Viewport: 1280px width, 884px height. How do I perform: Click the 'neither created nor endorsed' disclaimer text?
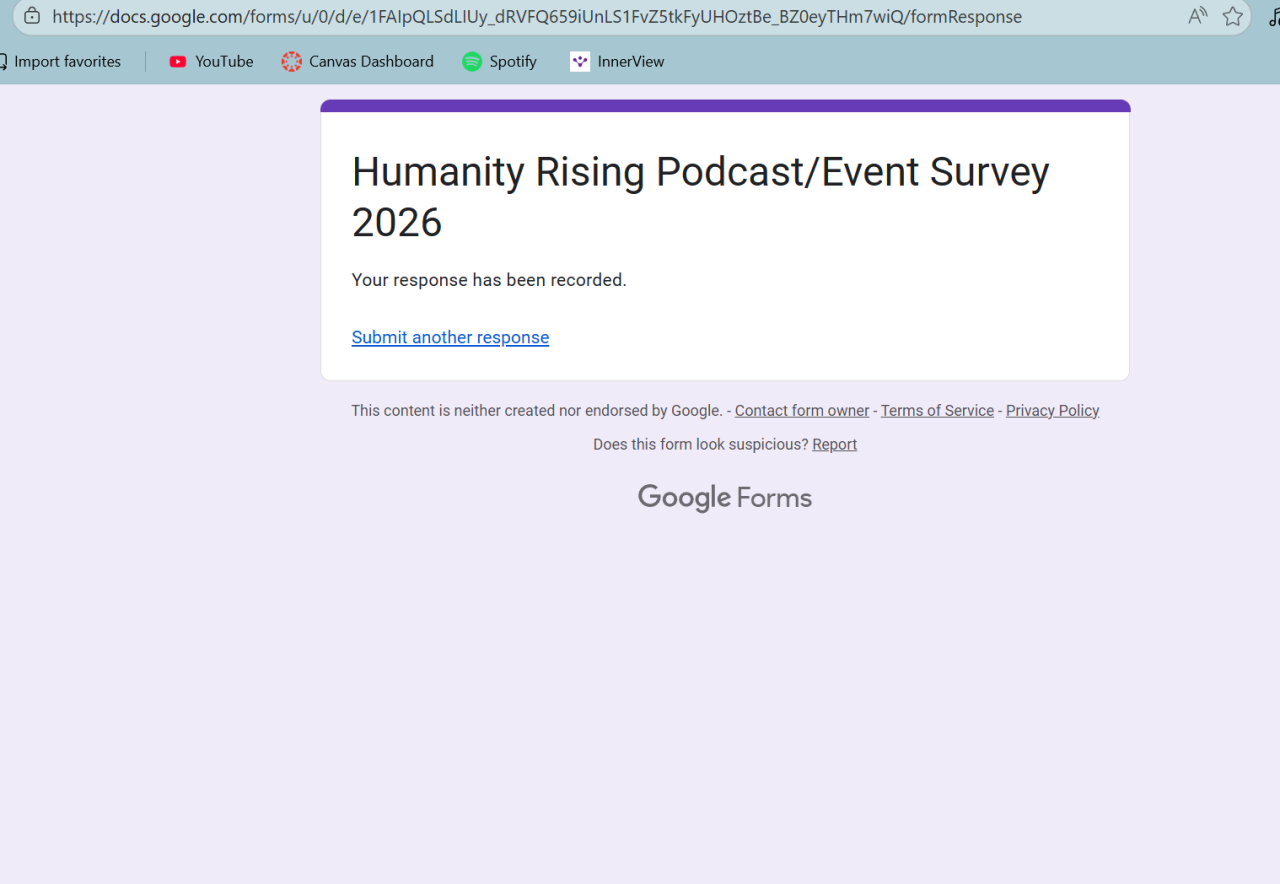coord(536,411)
